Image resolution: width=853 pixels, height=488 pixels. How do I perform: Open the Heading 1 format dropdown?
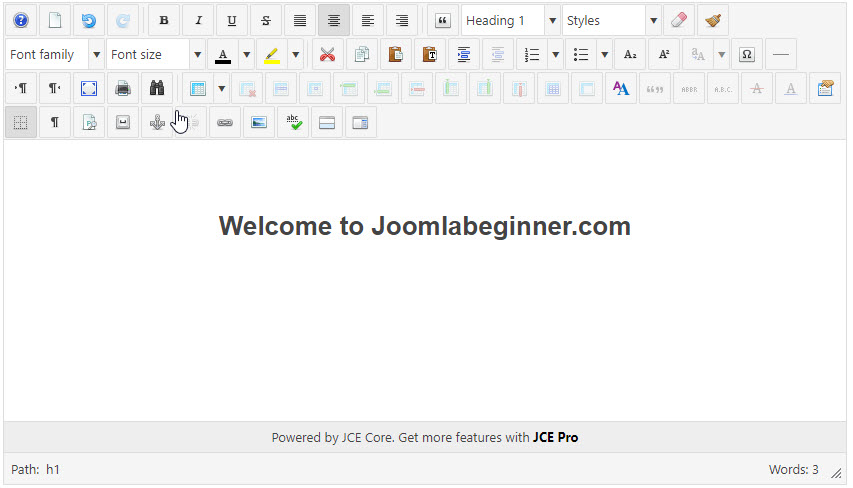pos(552,21)
